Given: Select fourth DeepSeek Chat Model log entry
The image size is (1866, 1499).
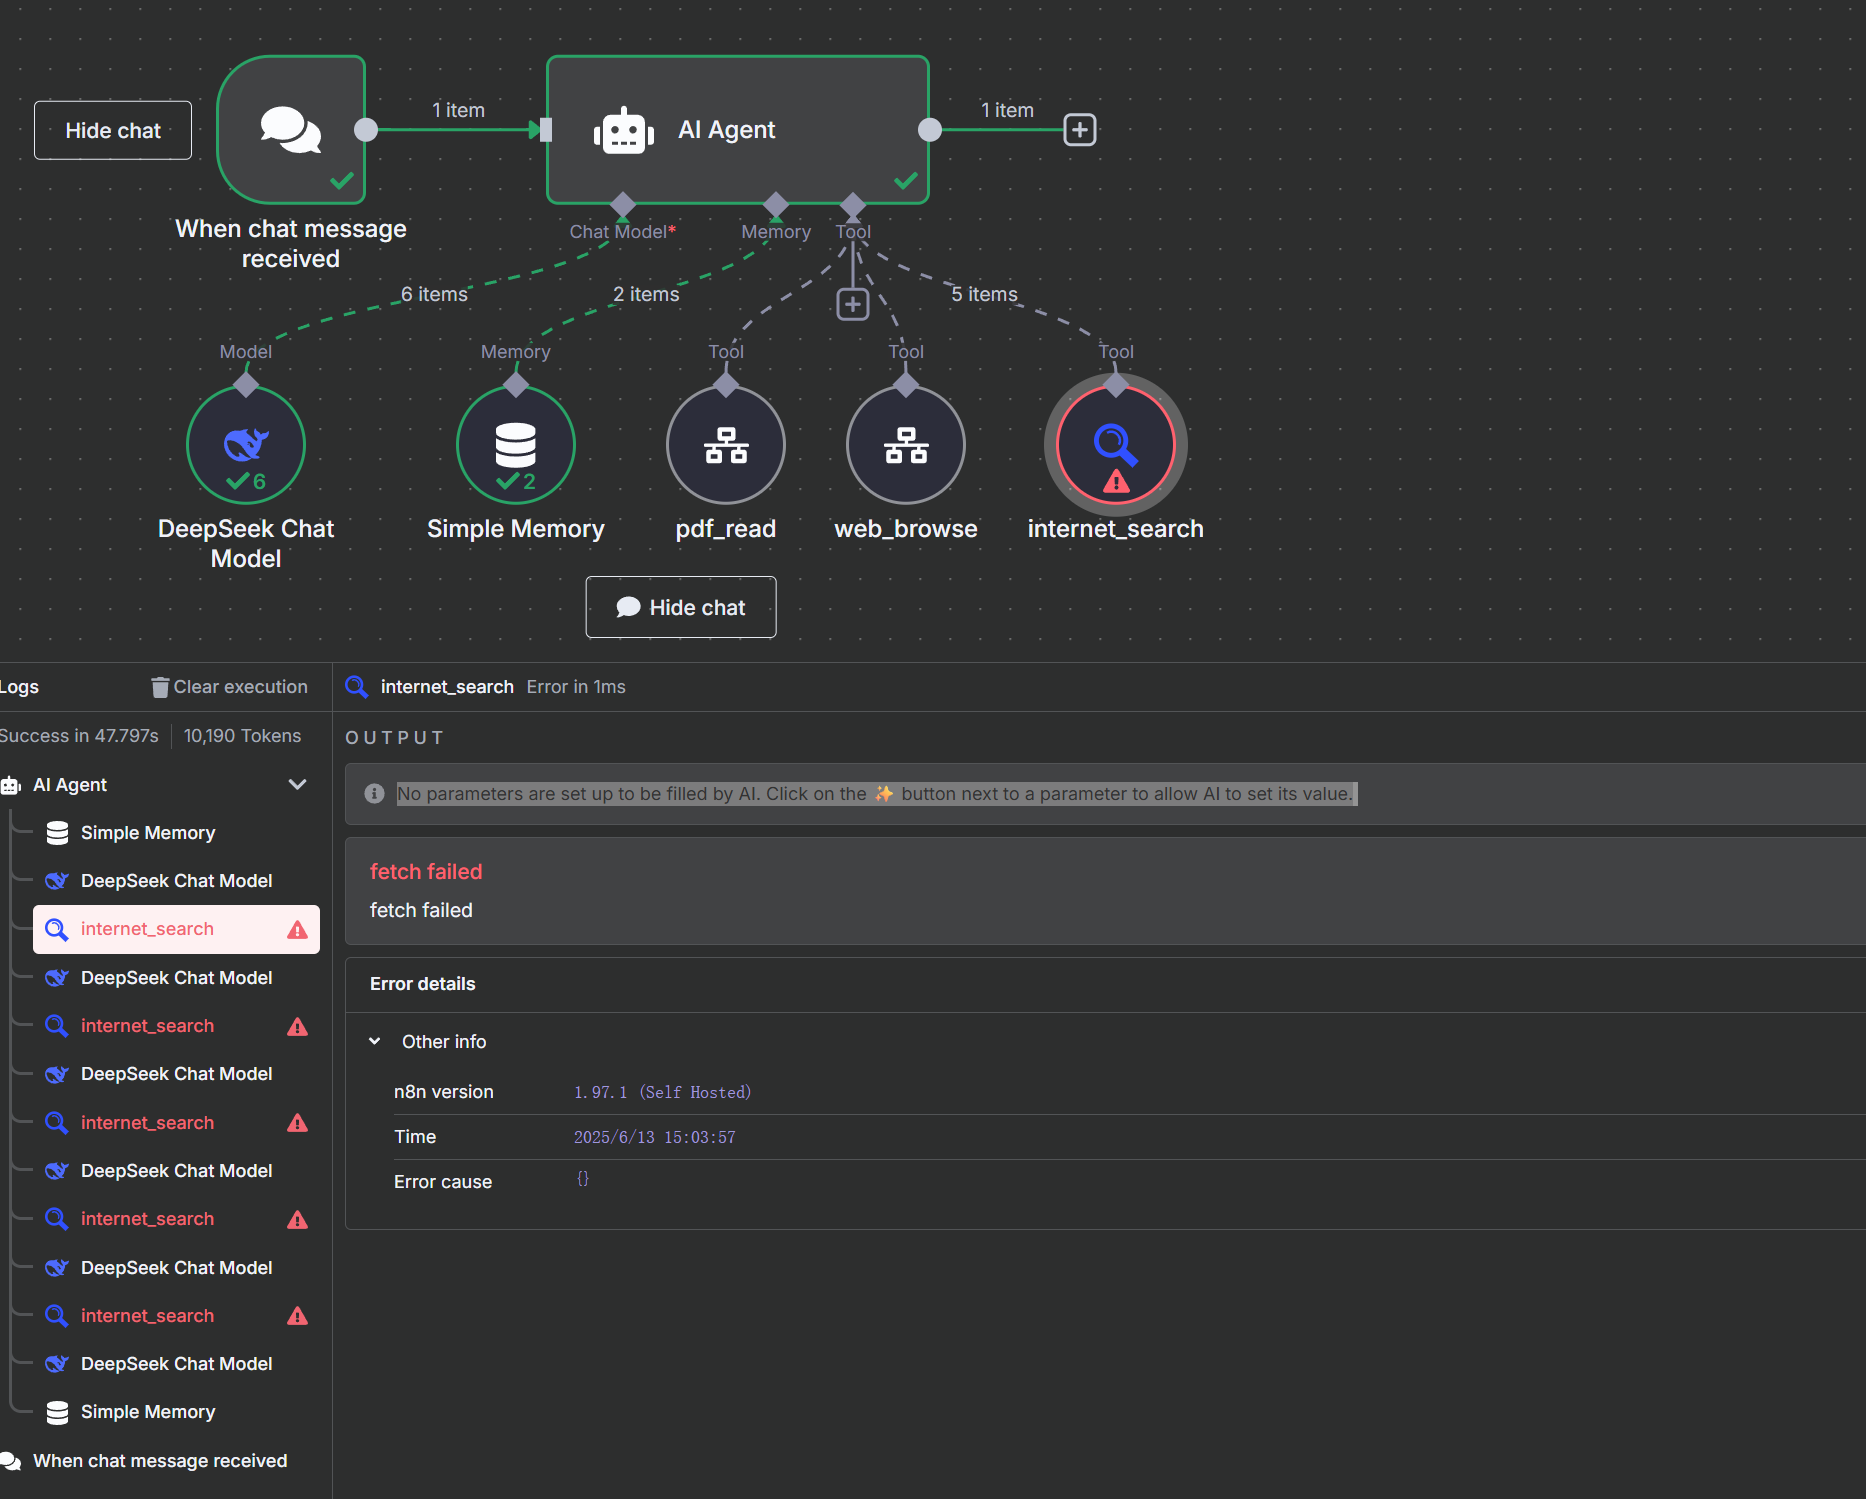Looking at the screenshot, I should [x=176, y=1171].
